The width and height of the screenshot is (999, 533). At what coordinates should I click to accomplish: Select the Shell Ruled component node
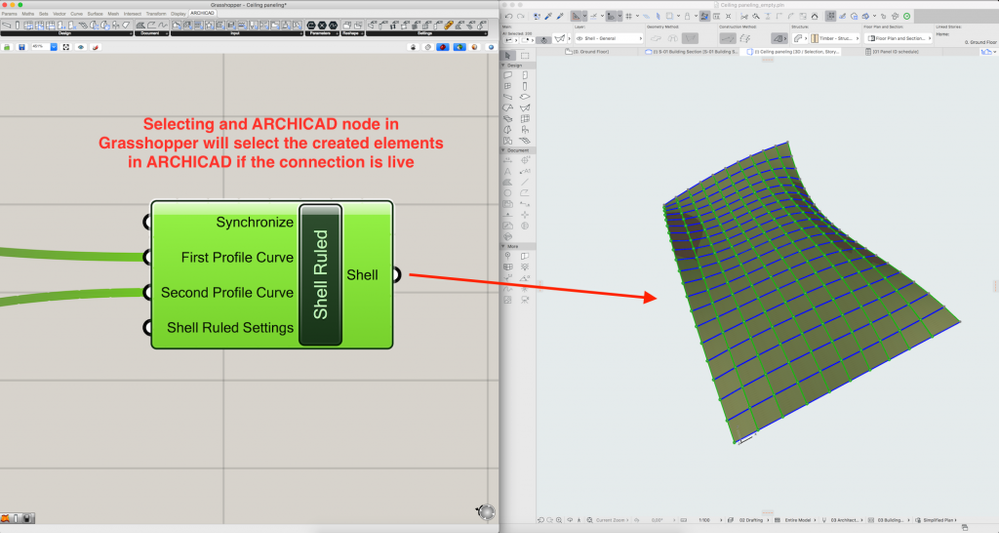tap(320, 274)
